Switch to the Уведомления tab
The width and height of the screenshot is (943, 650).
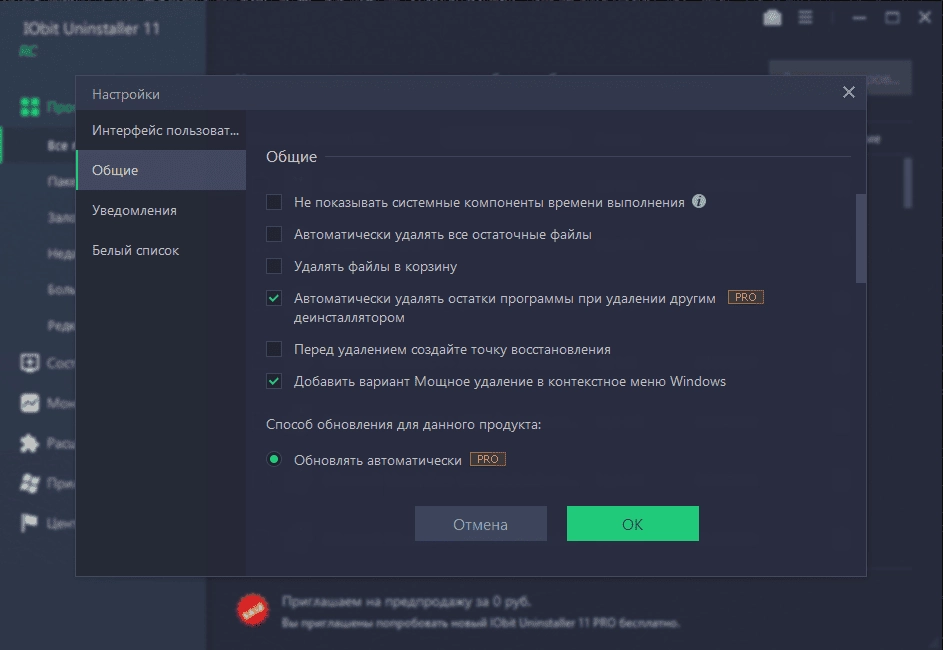pyautogui.click(x=161, y=210)
